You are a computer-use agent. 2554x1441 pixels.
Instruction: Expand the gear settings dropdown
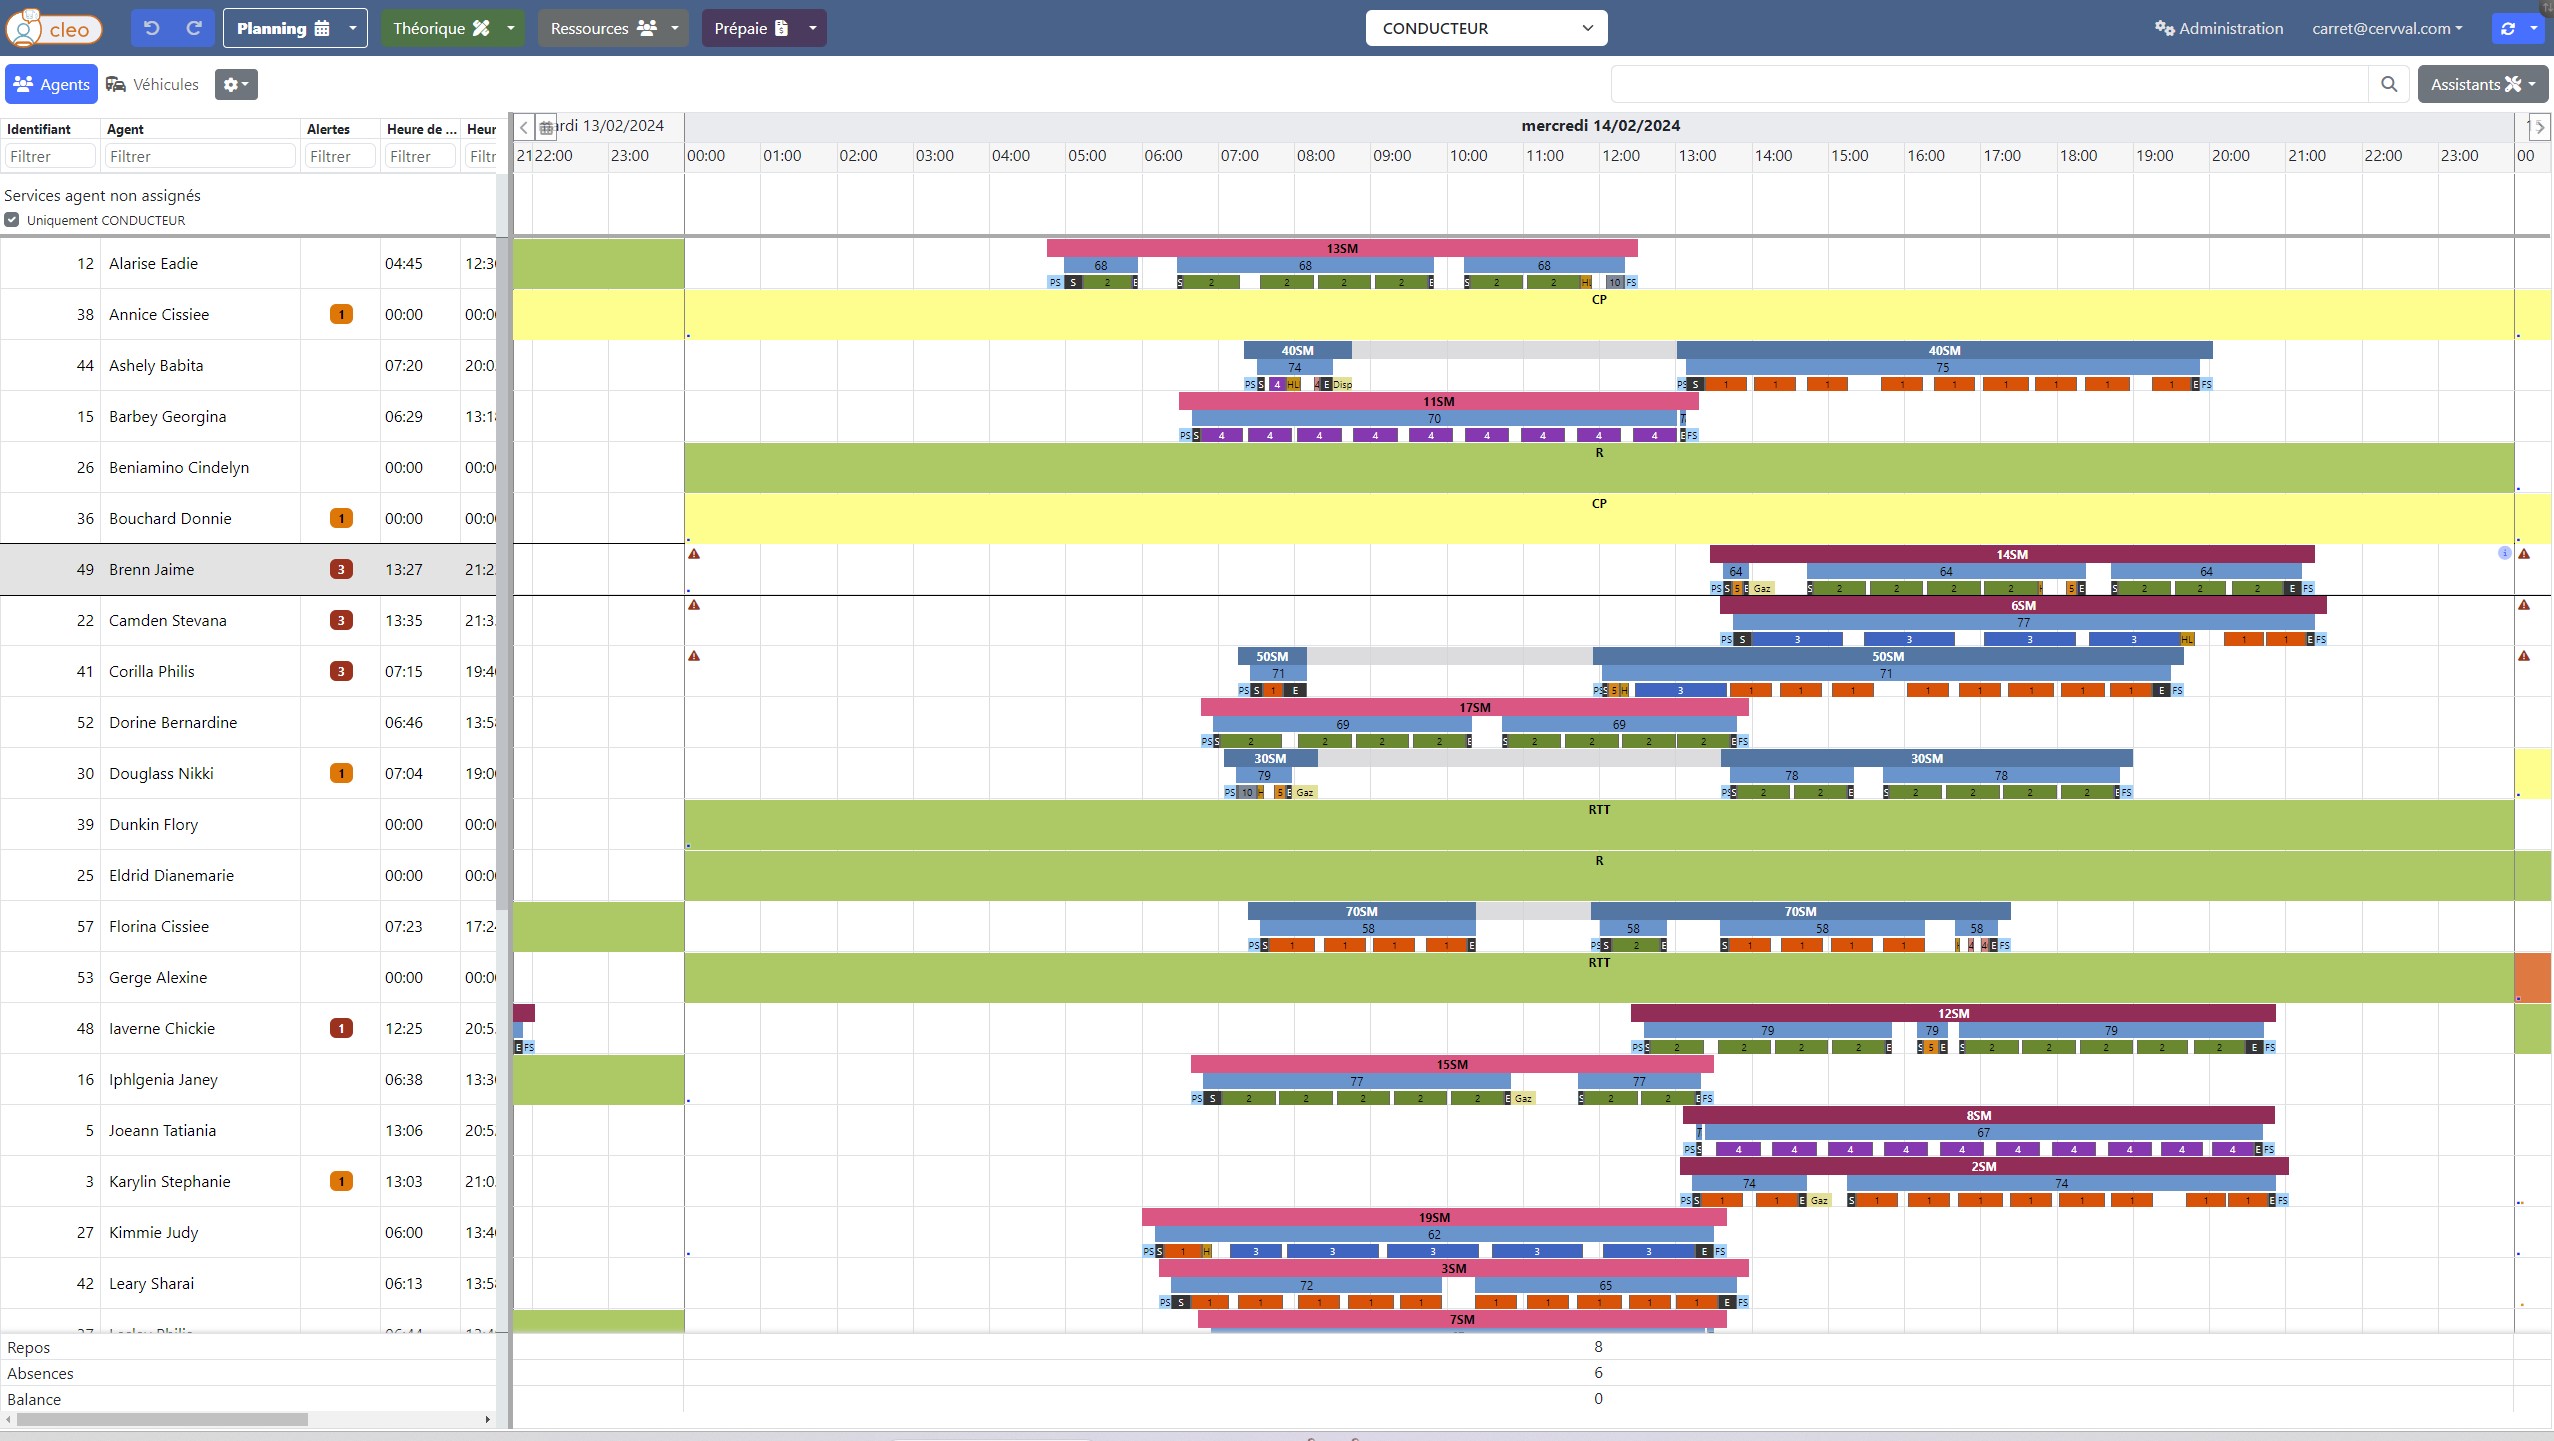click(236, 85)
